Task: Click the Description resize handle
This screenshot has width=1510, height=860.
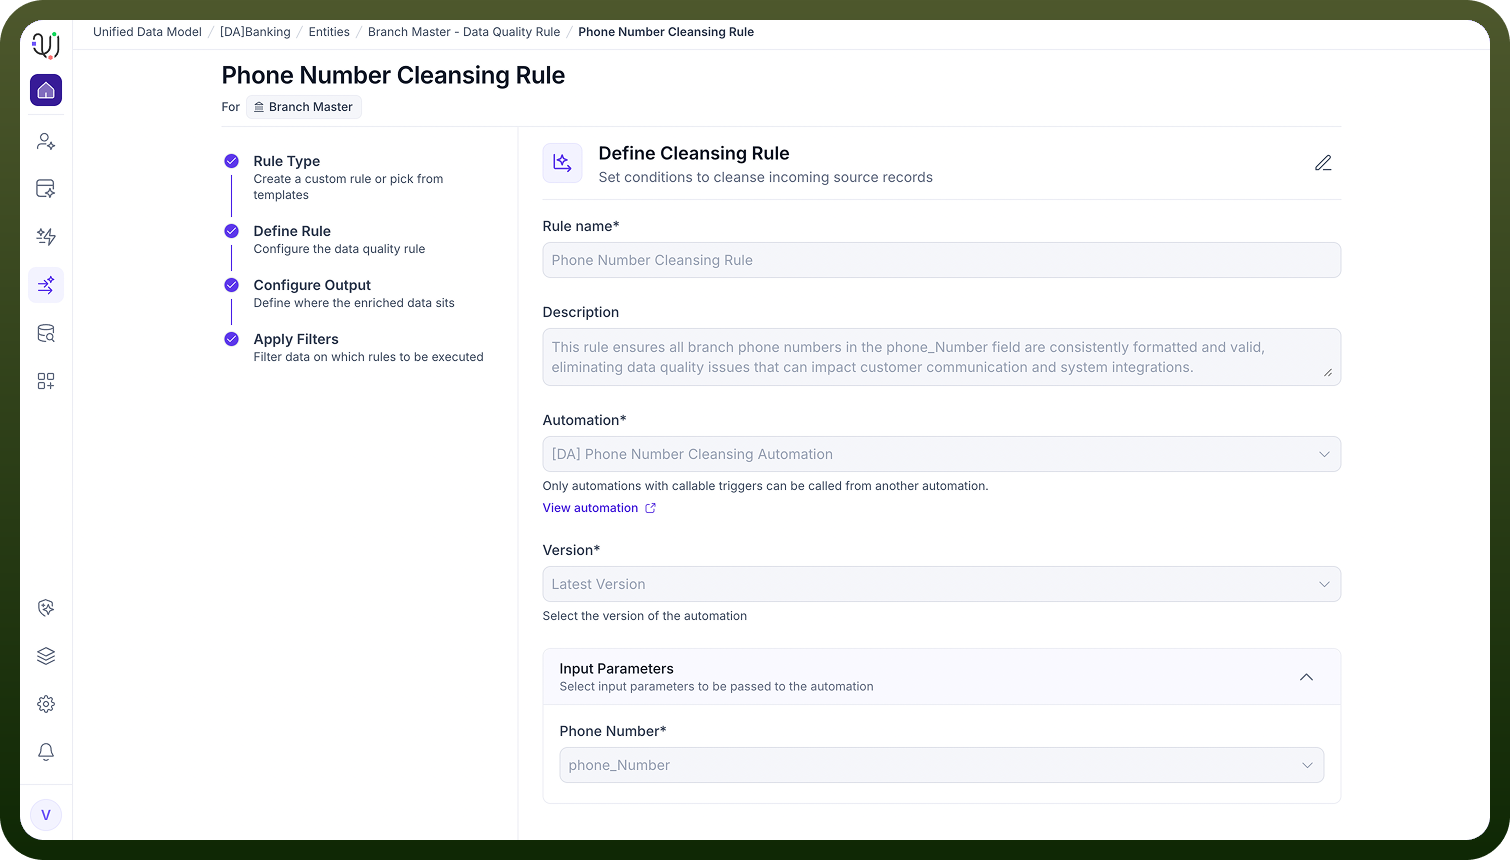Action: (x=1328, y=372)
